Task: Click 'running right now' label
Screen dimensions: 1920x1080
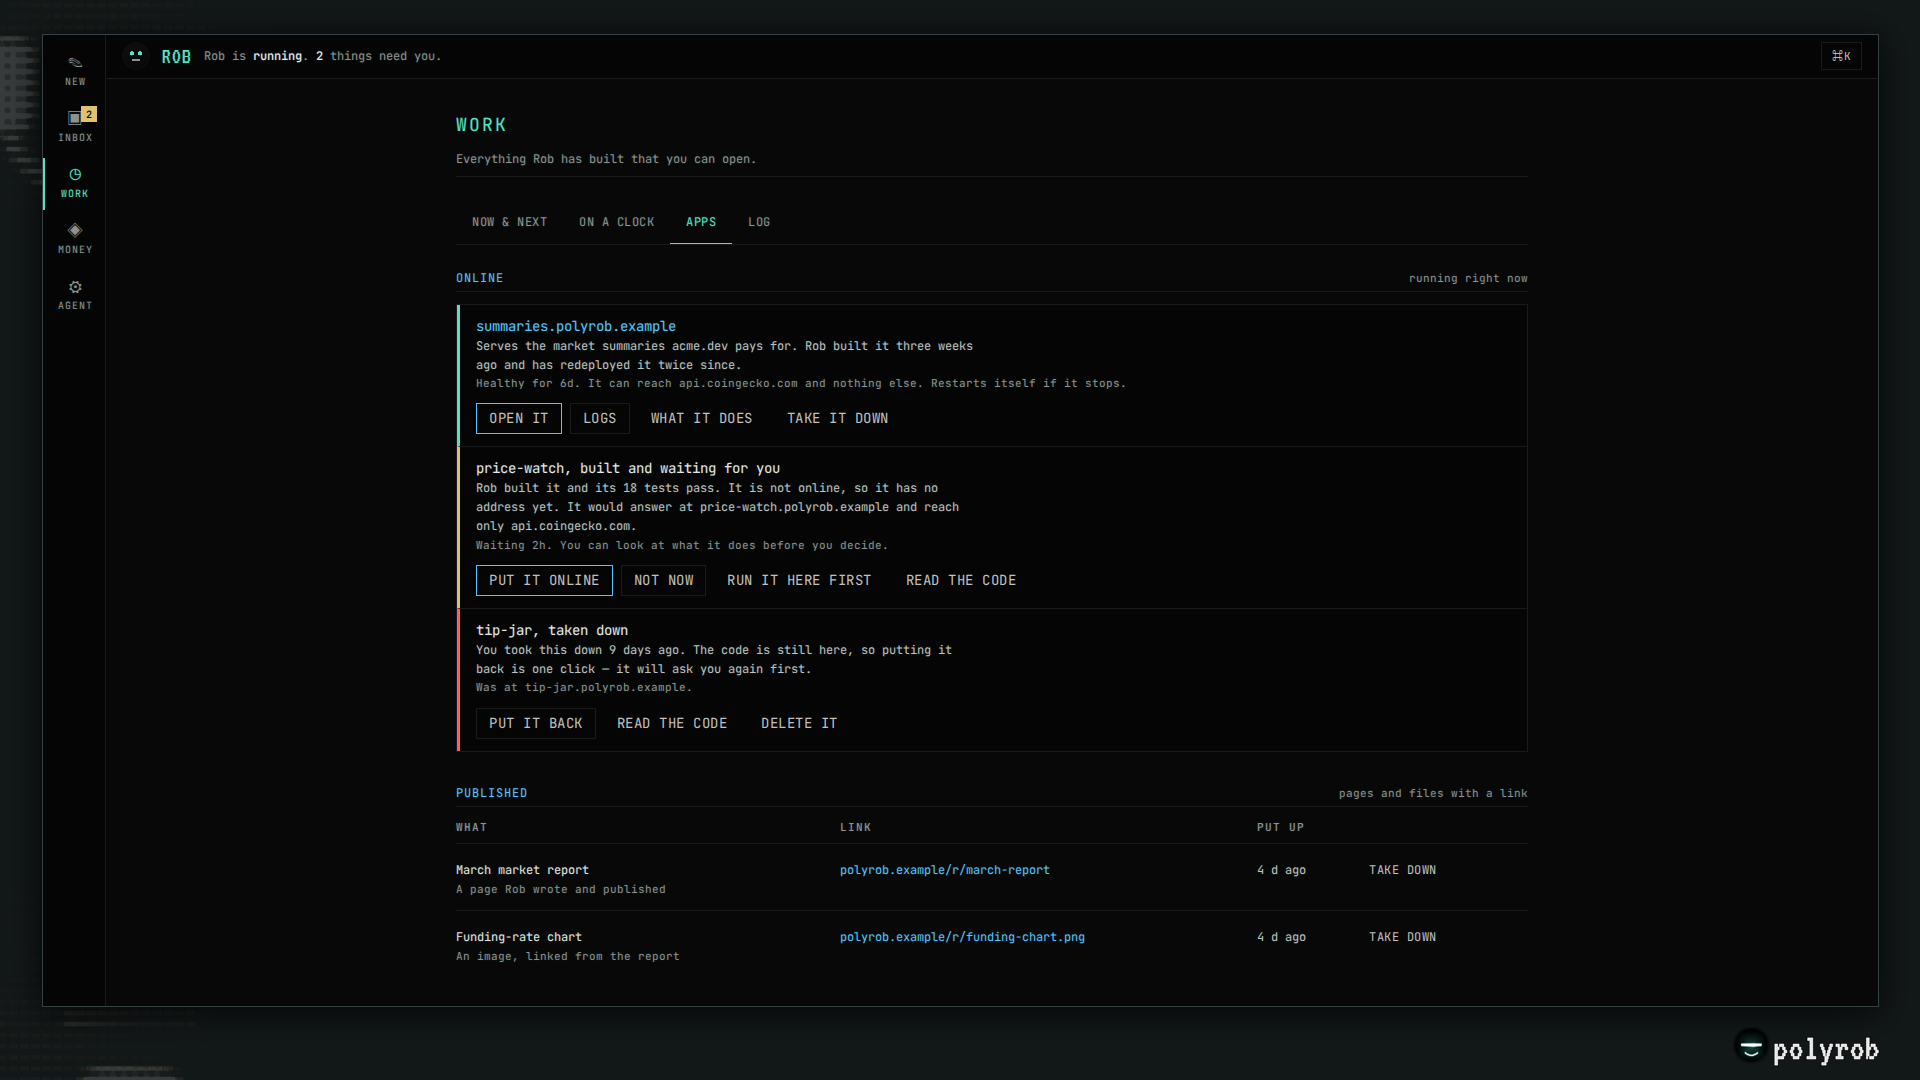Action: (x=1468, y=278)
